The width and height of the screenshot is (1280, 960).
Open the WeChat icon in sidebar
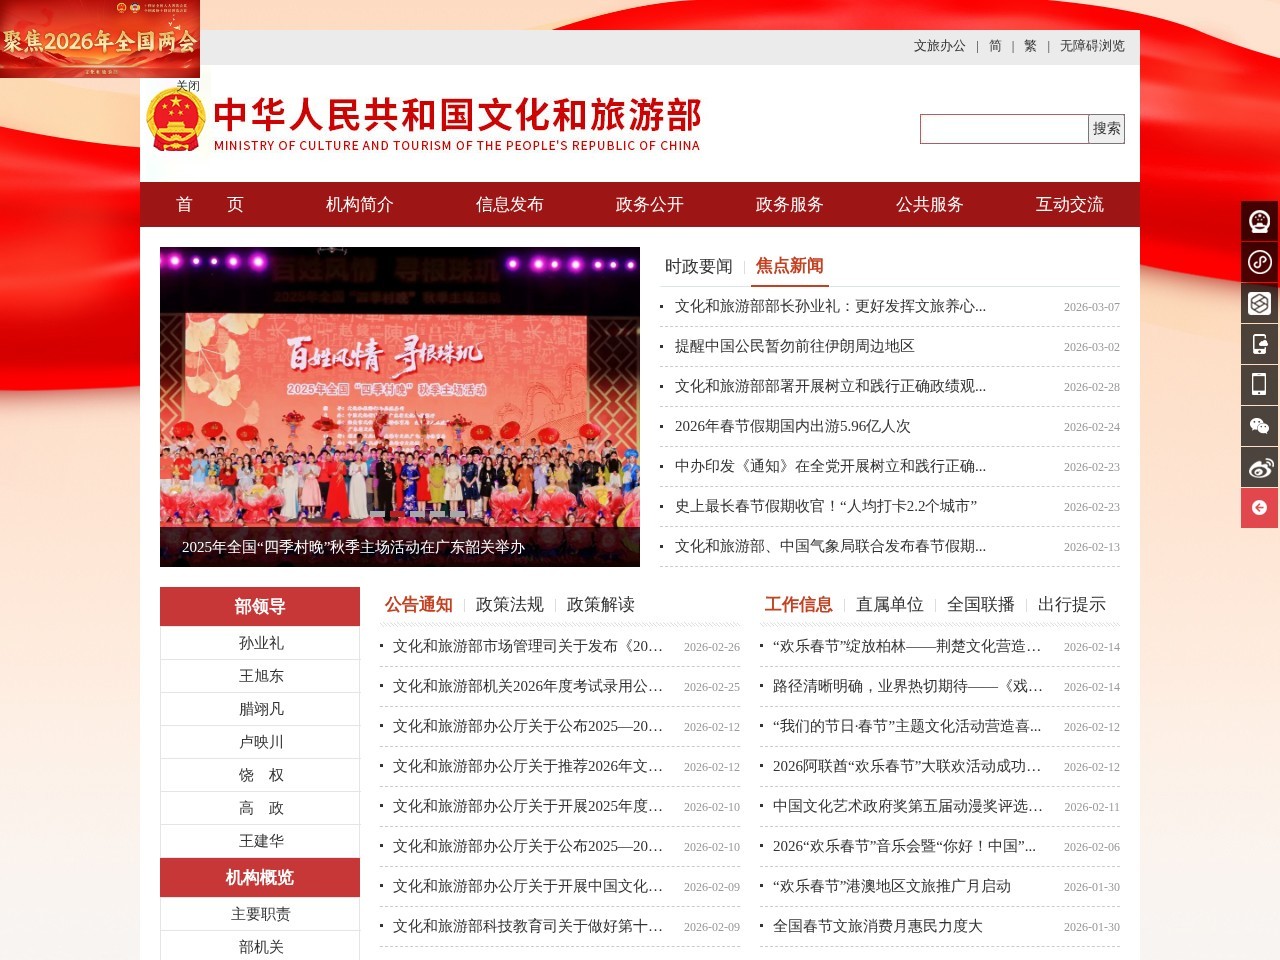(1259, 426)
